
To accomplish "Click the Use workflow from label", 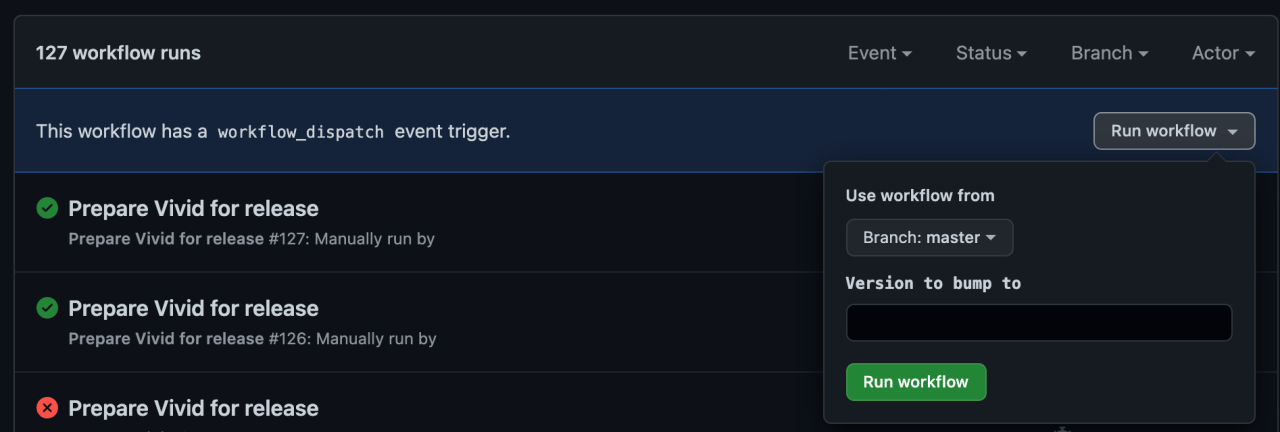I will [920, 195].
